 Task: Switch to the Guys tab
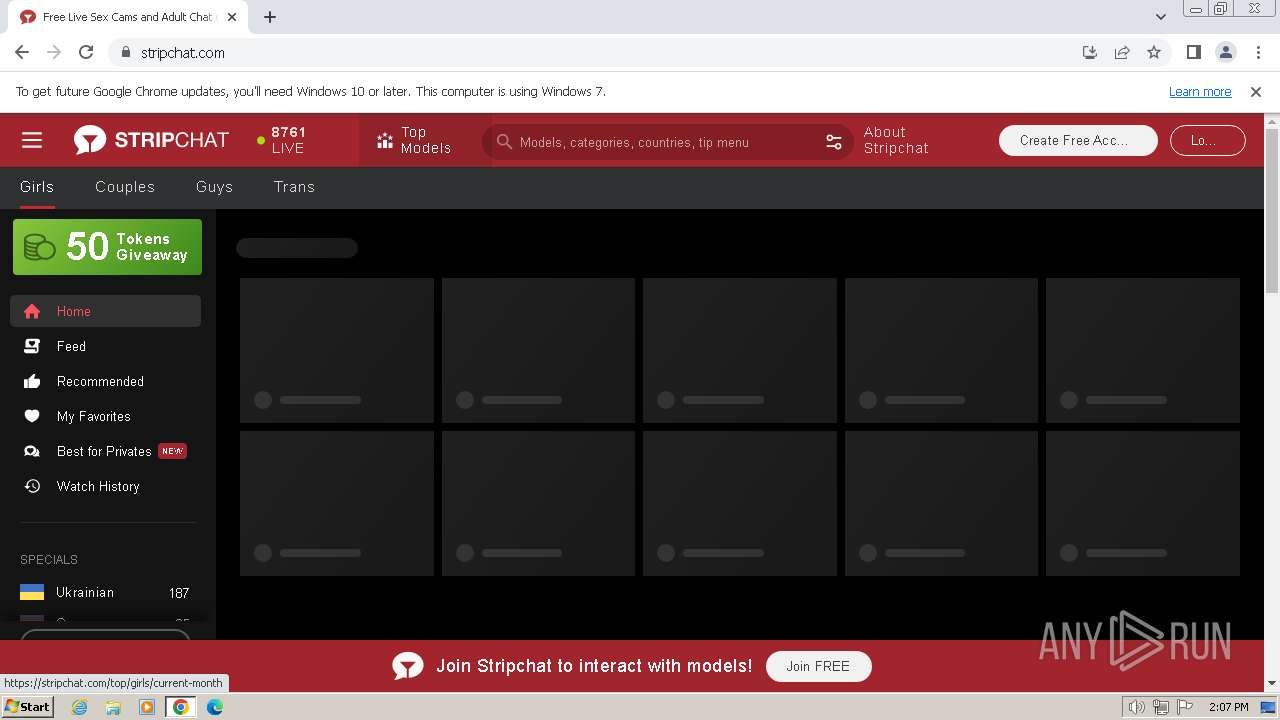click(x=214, y=187)
